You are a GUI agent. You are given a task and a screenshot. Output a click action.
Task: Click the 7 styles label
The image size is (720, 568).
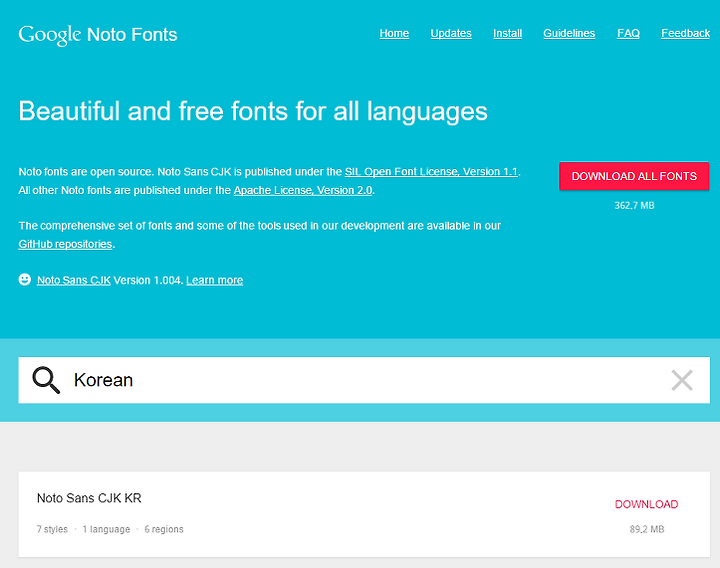(52, 529)
